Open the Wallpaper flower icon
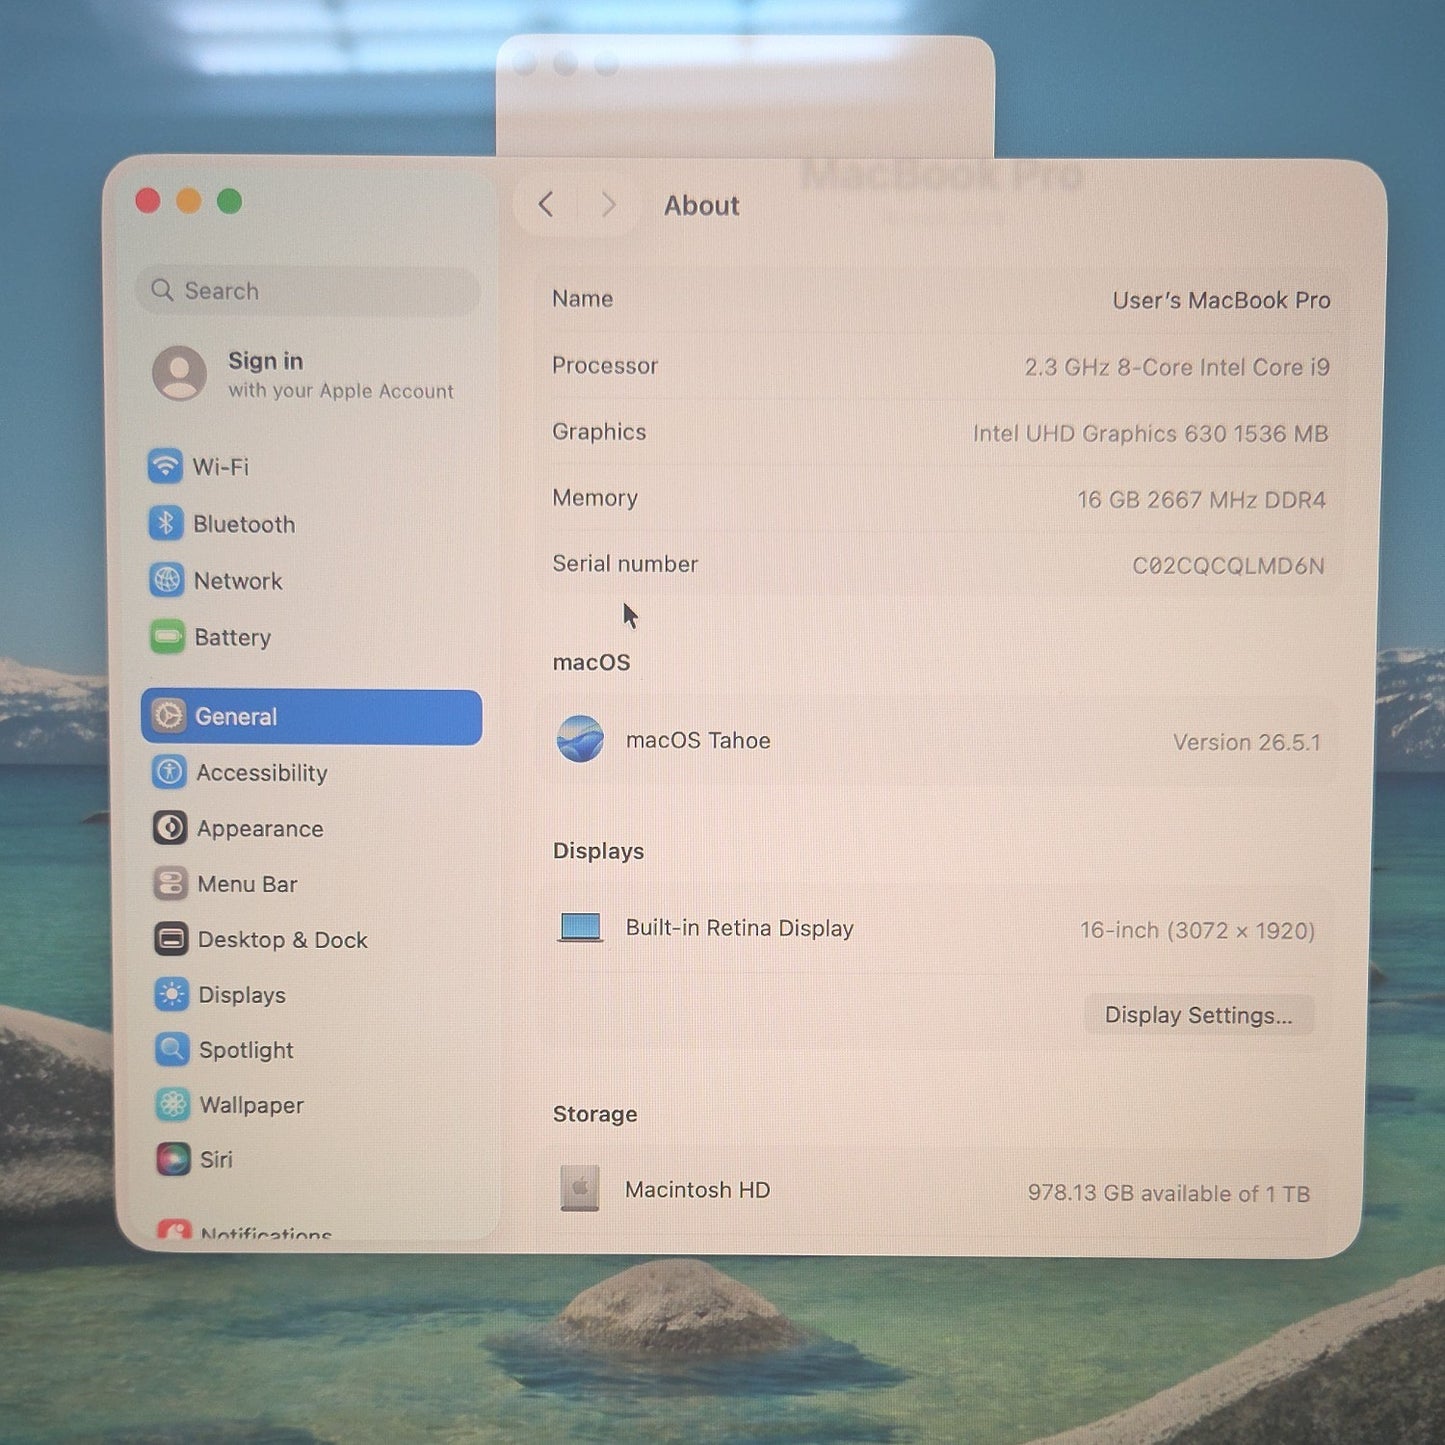Image resolution: width=1445 pixels, height=1445 pixels. click(173, 1104)
